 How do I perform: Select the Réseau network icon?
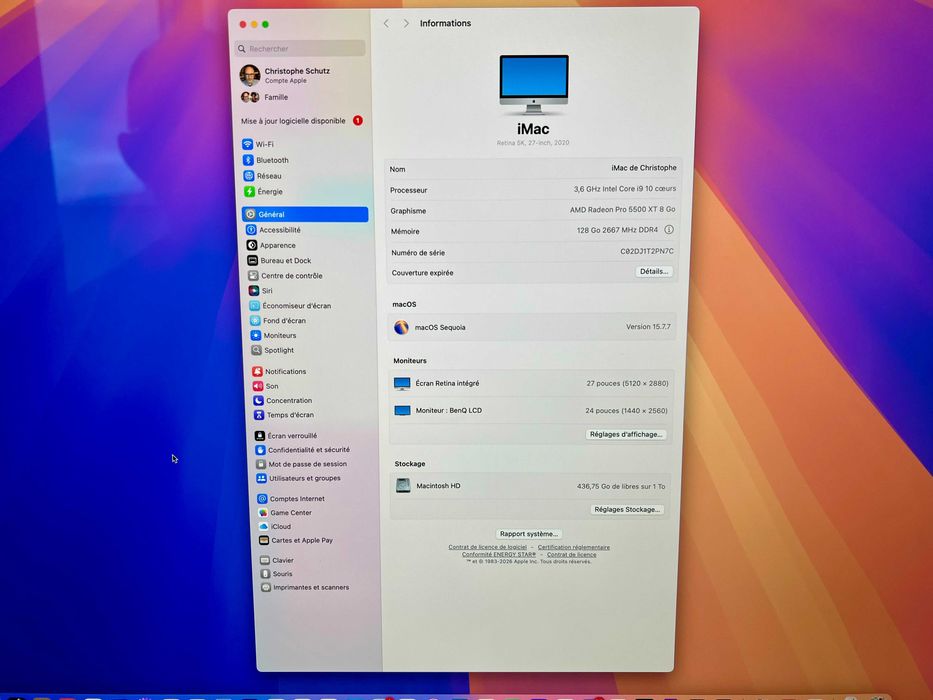point(249,176)
